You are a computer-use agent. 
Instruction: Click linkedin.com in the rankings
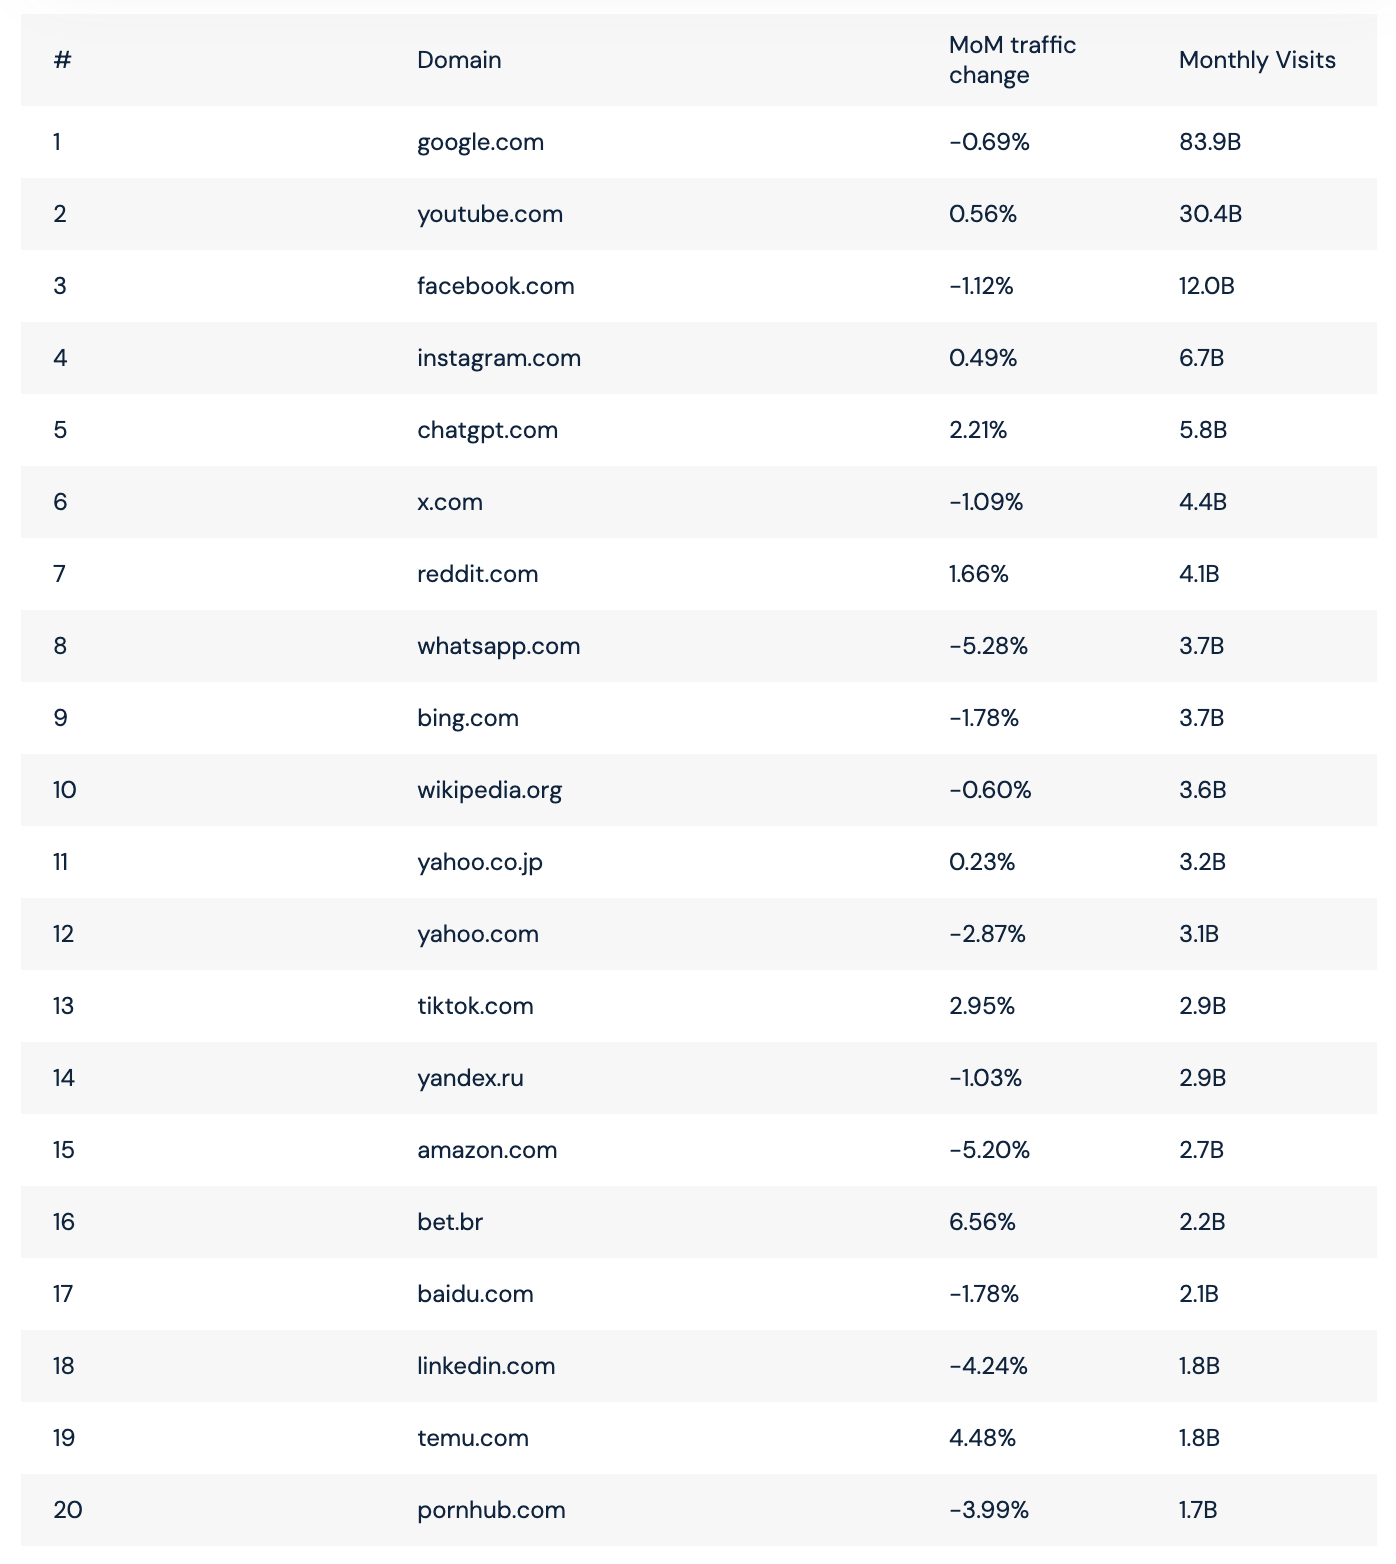486,1366
